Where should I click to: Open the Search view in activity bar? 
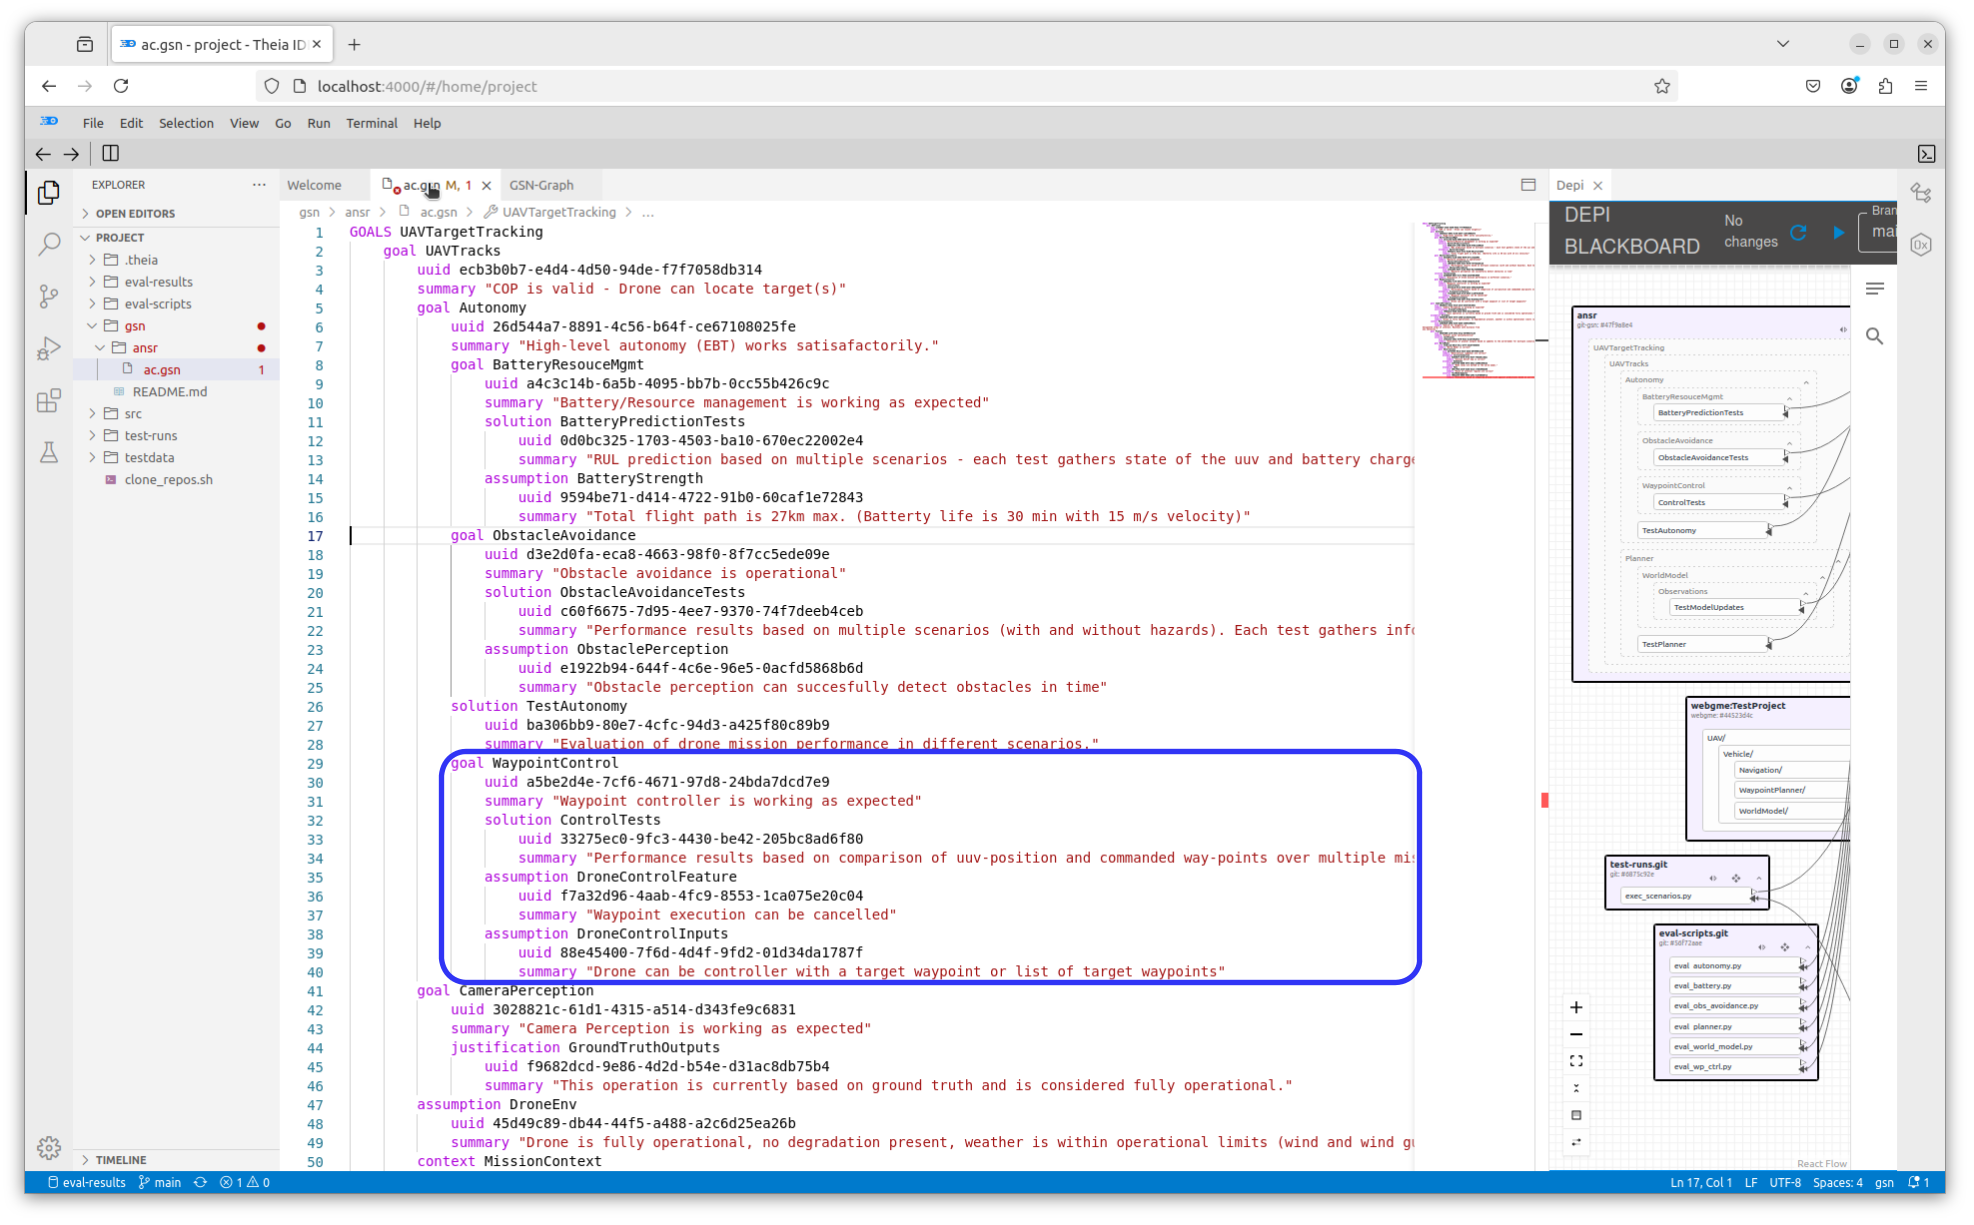pos(48,244)
